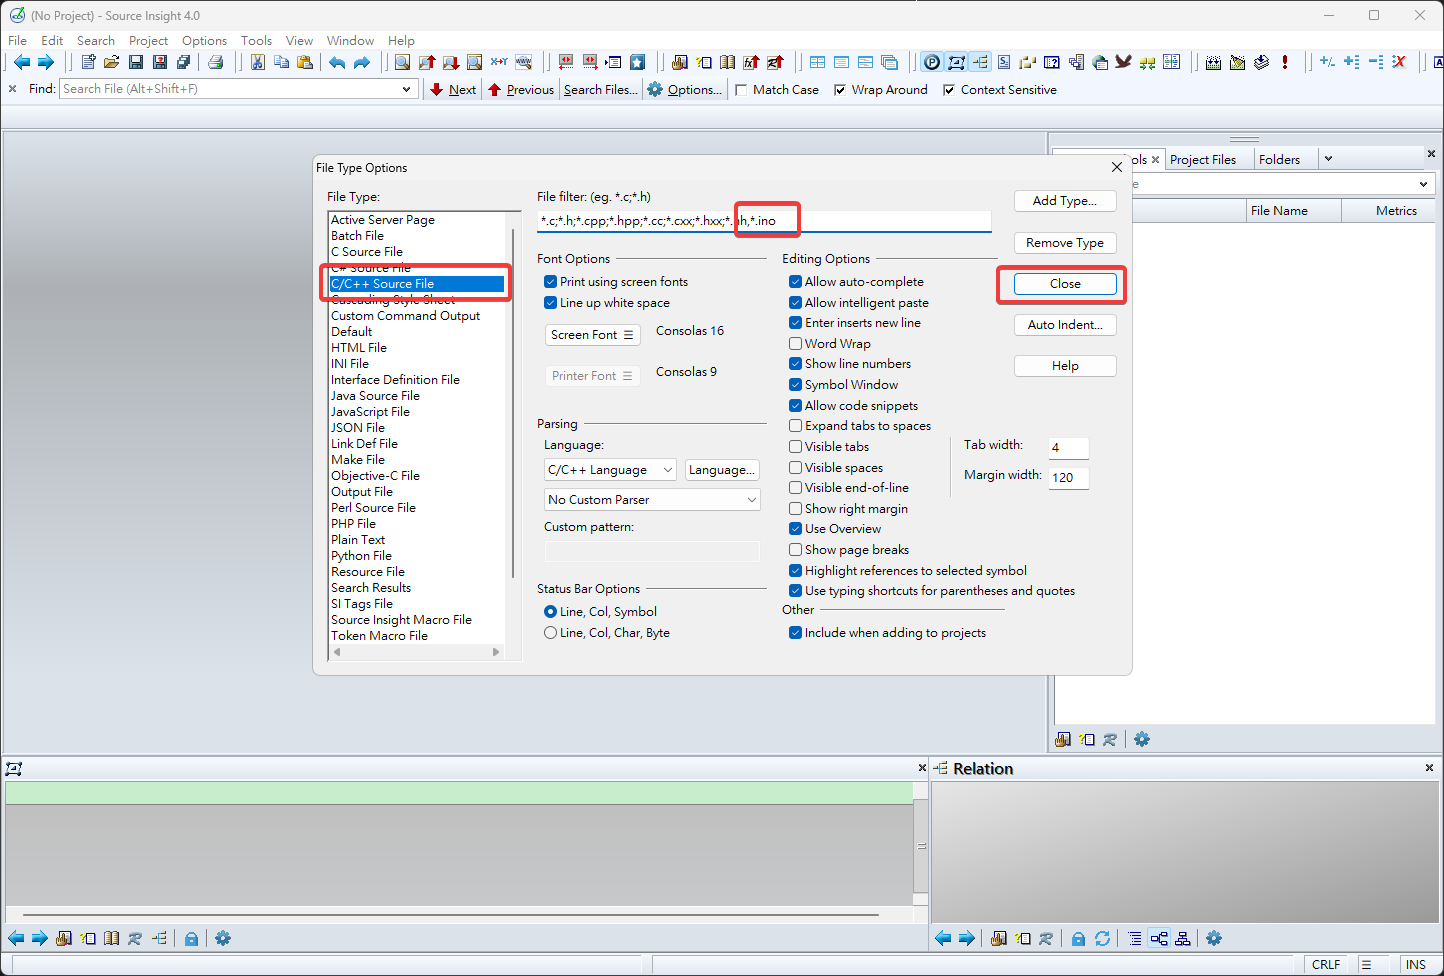Toggle the Match Case checkbox
1444x976 pixels.
(741, 90)
